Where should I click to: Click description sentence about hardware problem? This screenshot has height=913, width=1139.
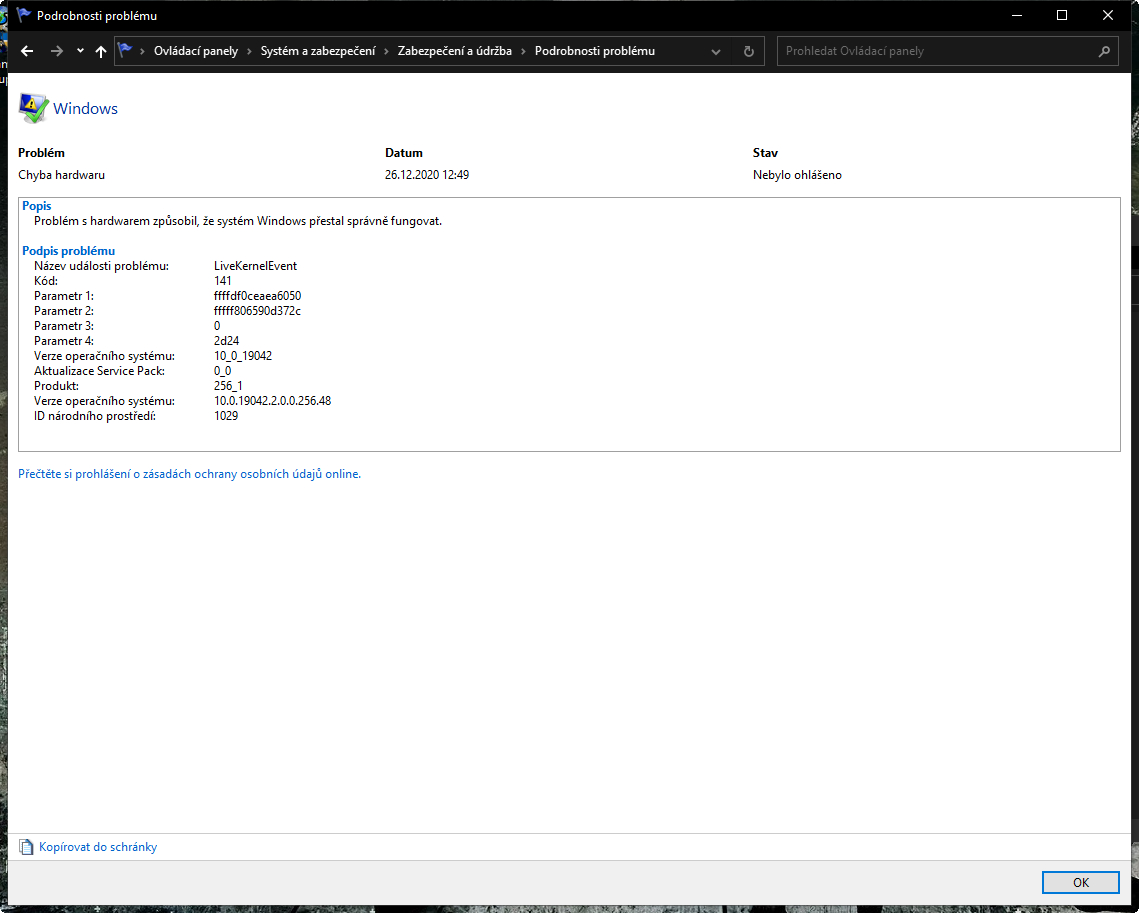pos(238,221)
